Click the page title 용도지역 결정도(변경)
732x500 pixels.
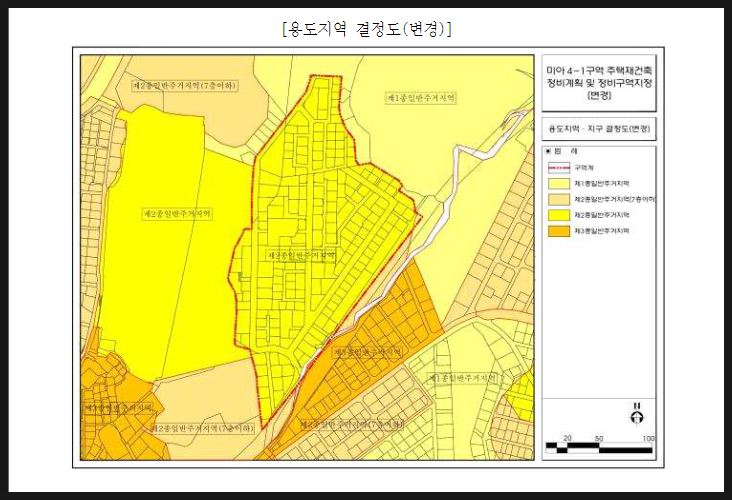pyautogui.click(x=366, y=29)
